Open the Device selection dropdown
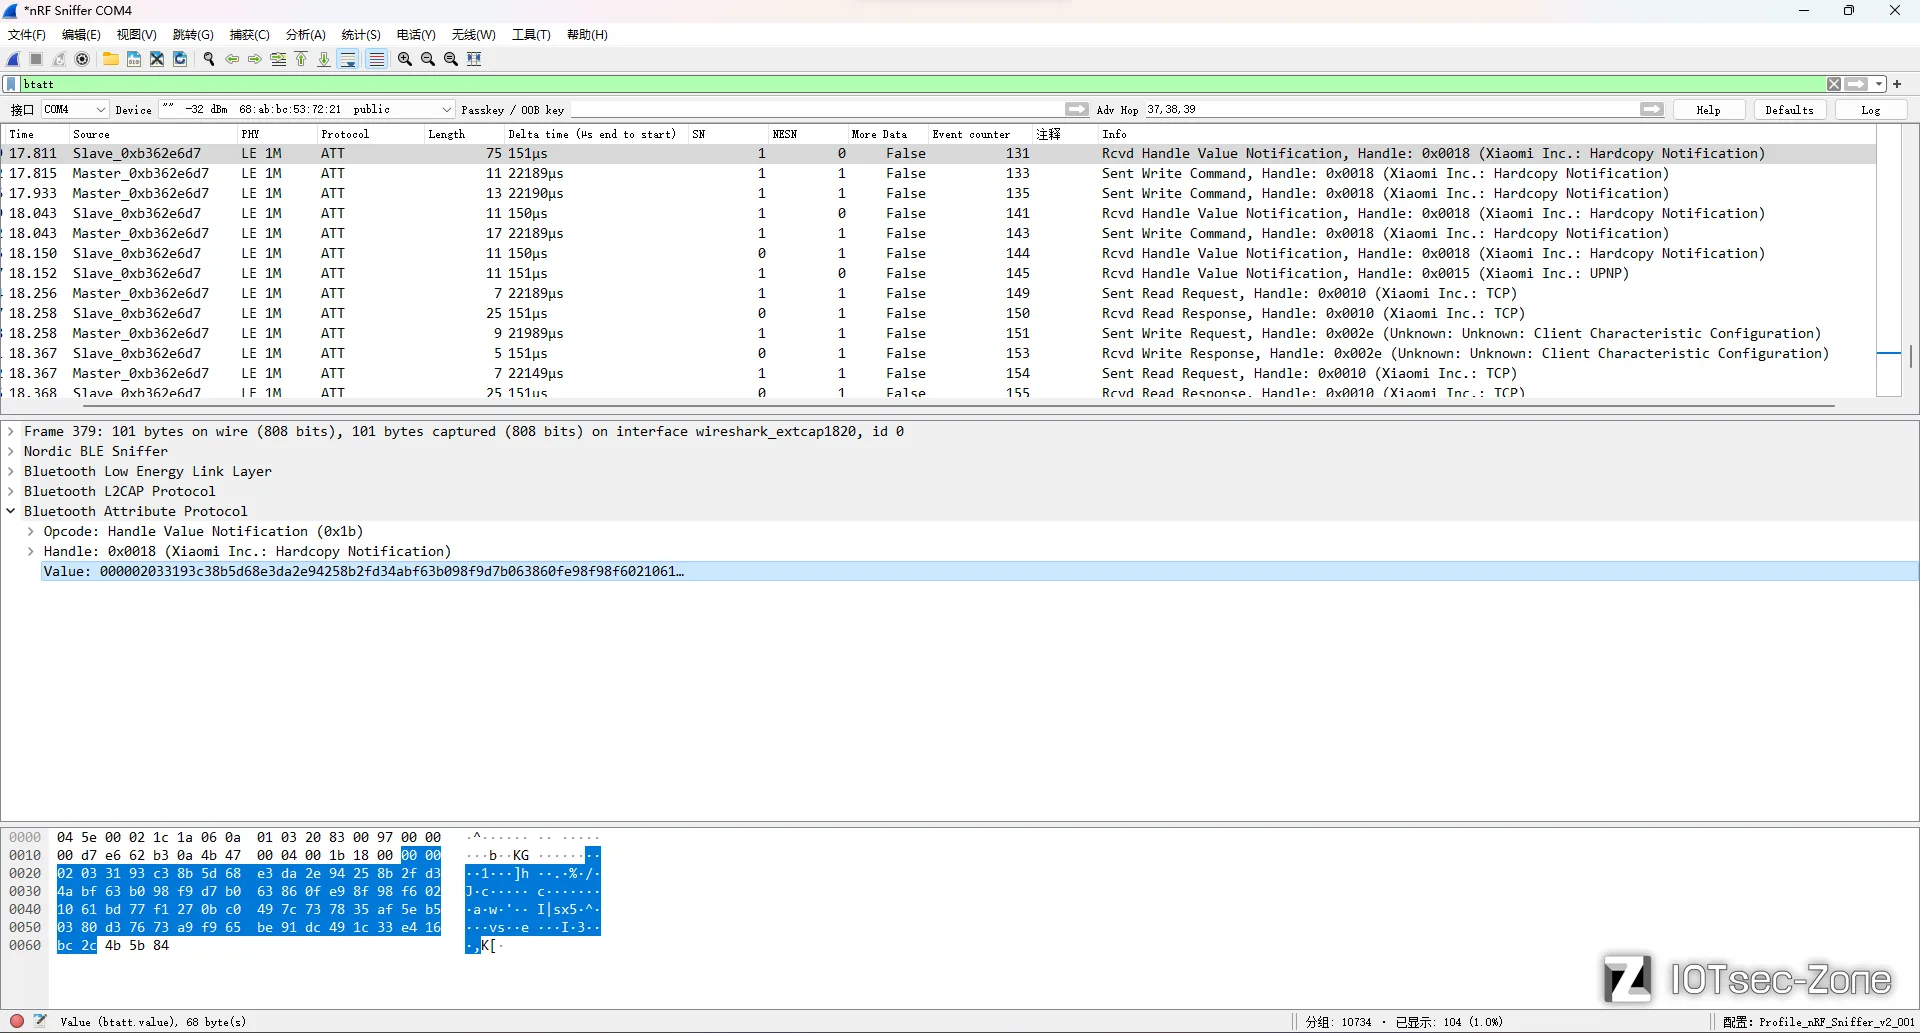 (x=307, y=109)
